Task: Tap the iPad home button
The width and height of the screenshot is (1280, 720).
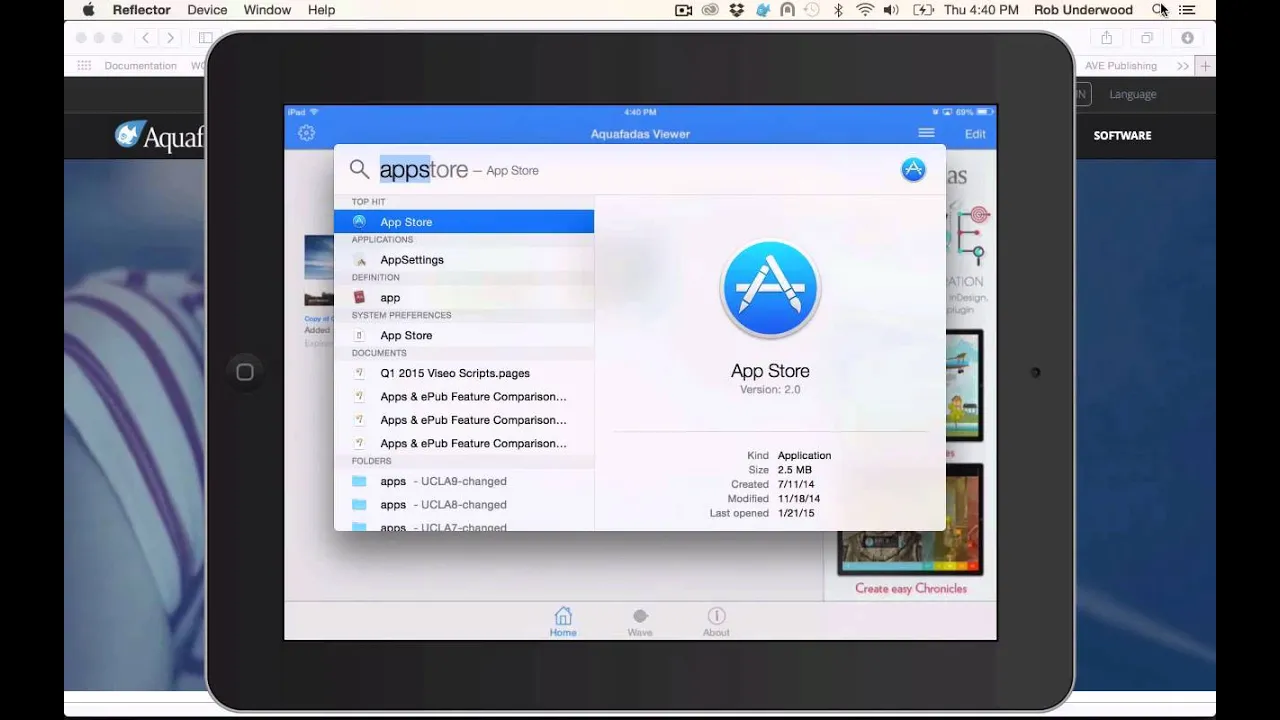Action: 245,372
